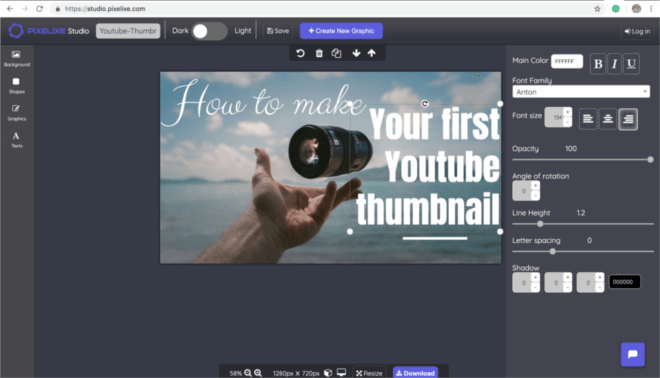Decrease the third shadow value

(599, 287)
